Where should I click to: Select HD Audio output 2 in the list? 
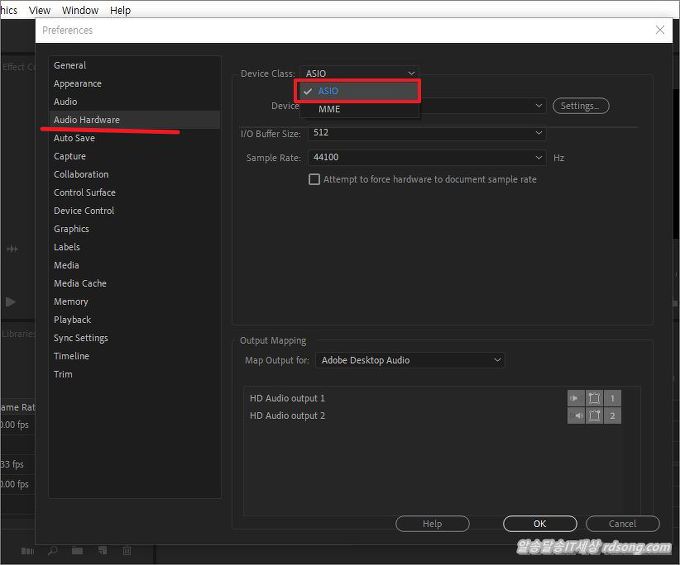pos(287,416)
